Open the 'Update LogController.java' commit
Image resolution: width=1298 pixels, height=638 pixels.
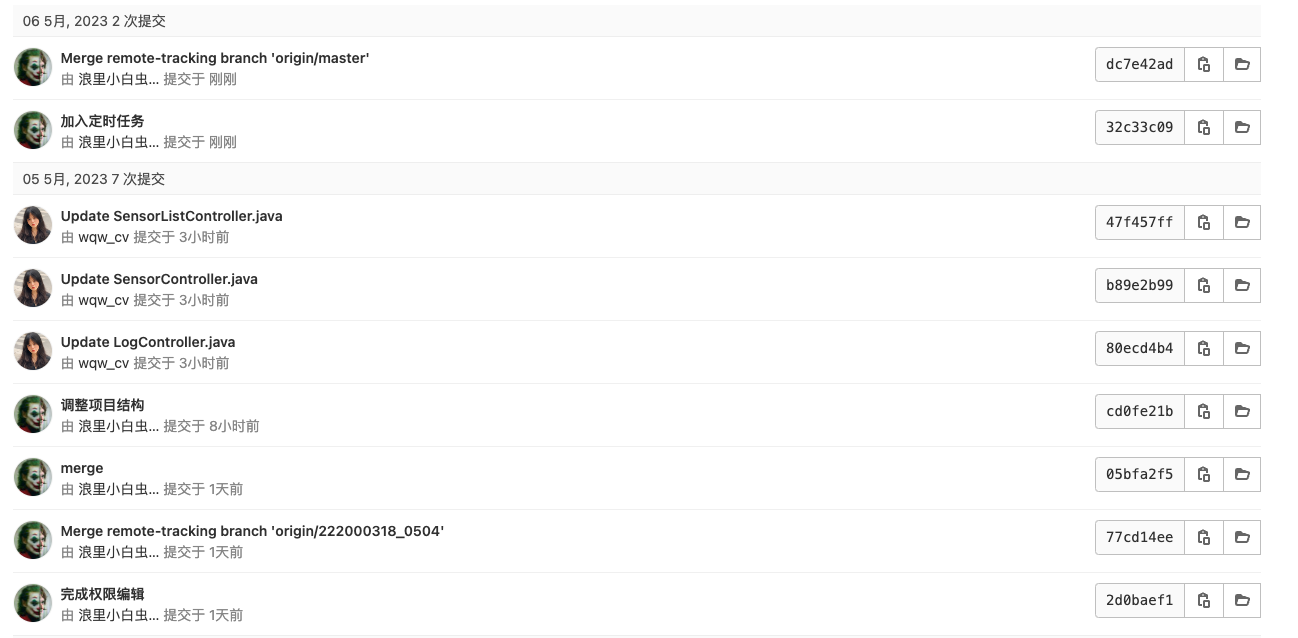pyautogui.click(x=148, y=342)
